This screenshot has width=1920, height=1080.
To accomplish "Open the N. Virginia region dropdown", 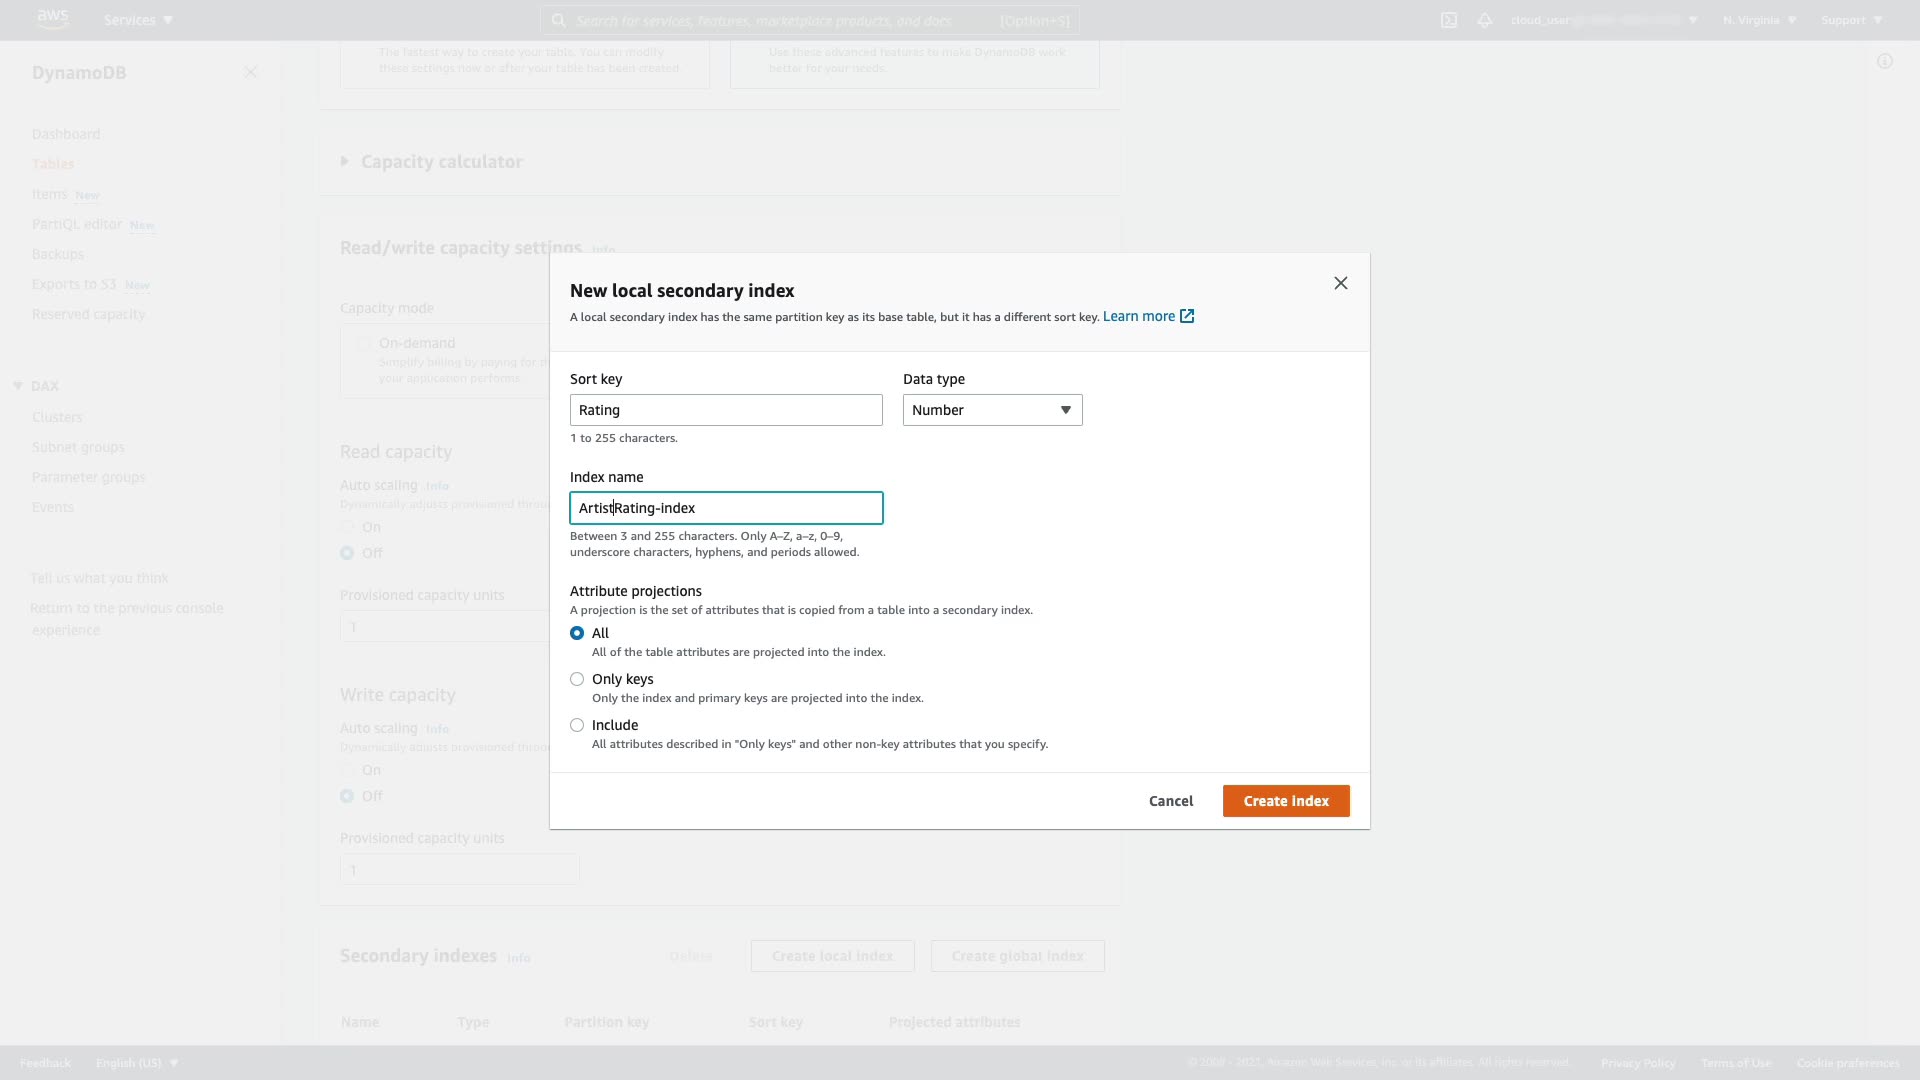I will coord(1759,20).
